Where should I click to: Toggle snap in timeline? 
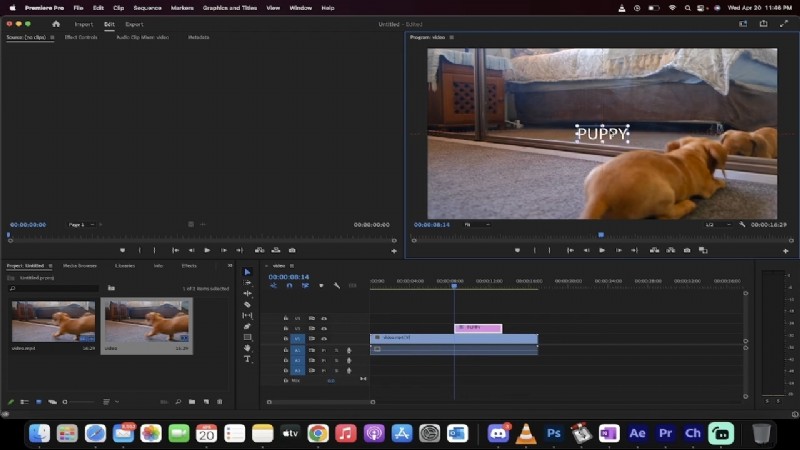(x=289, y=286)
